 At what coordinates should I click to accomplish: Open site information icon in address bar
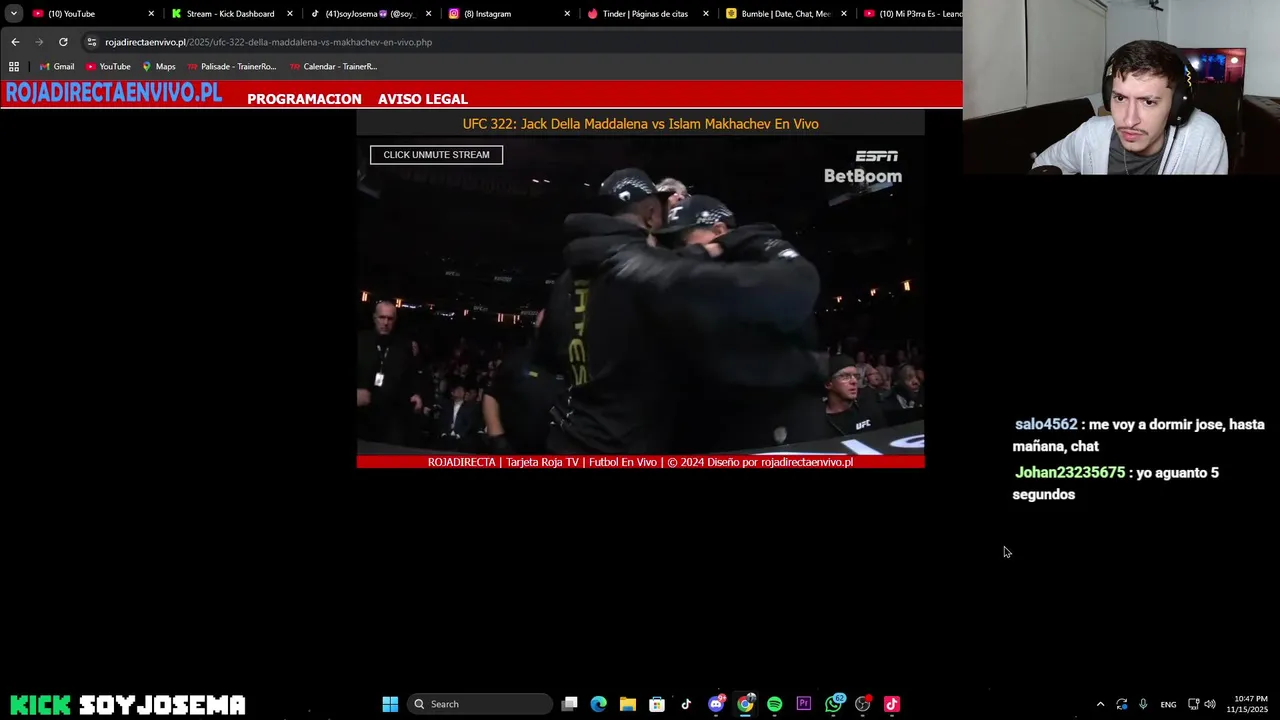coord(92,42)
